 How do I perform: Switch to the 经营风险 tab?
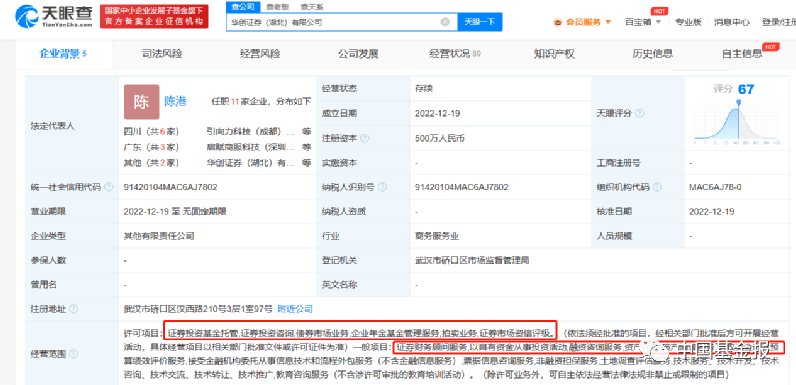tap(260, 54)
